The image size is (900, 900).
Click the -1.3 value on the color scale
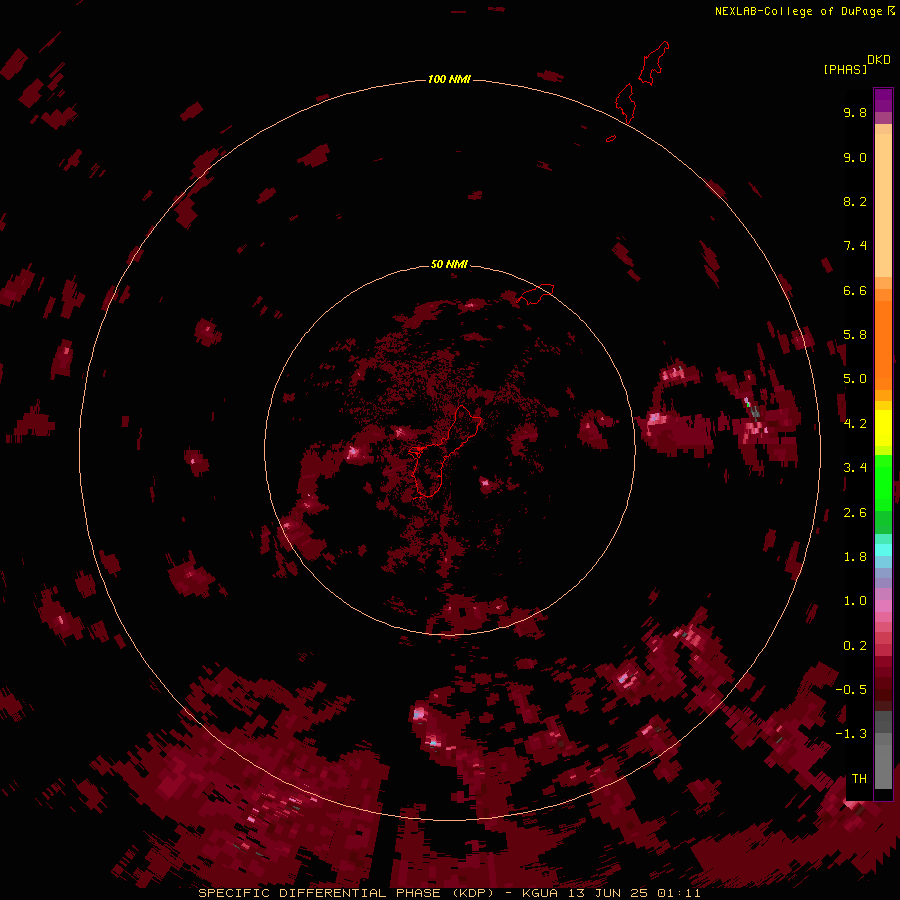[851, 734]
